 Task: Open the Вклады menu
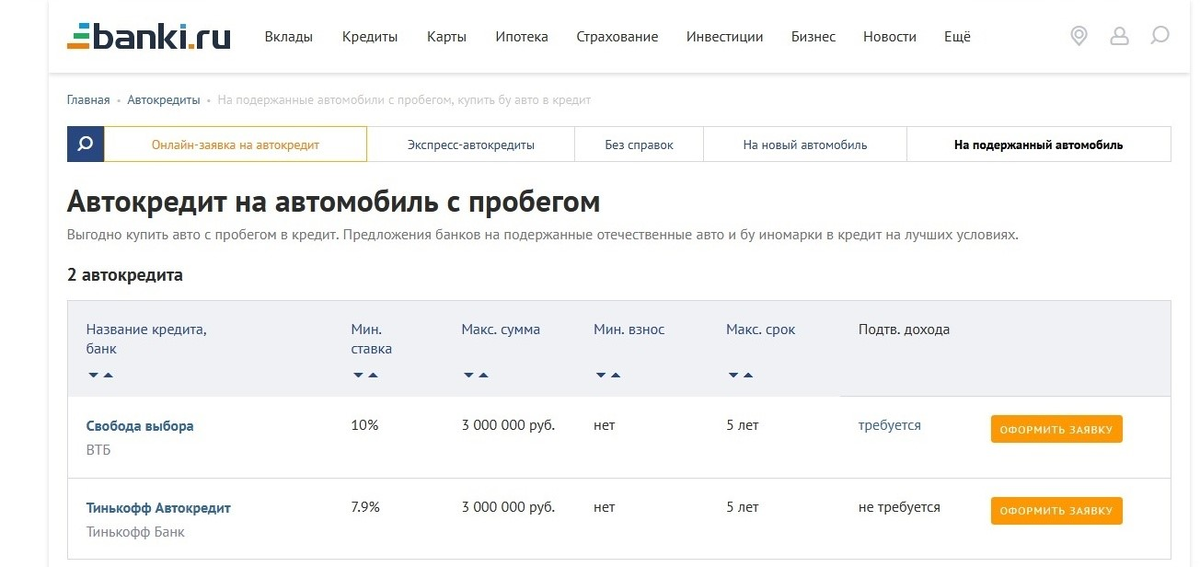[289, 37]
